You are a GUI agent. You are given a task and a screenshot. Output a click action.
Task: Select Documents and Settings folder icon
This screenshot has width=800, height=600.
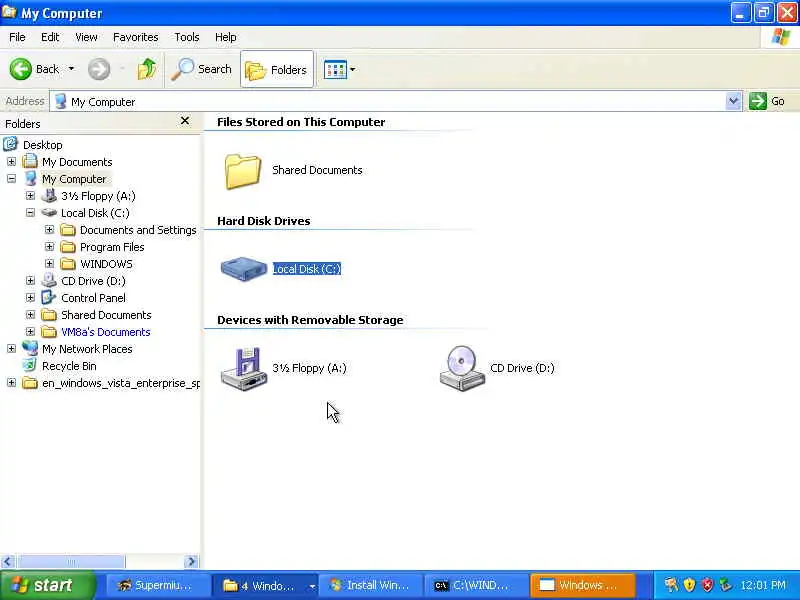tap(68, 230)
